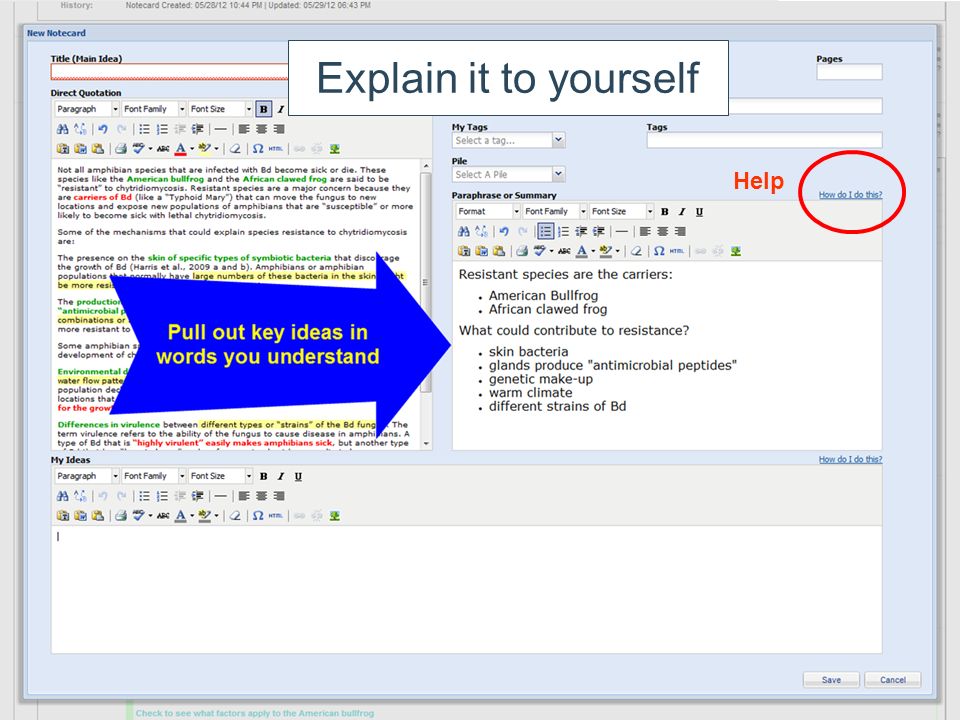Image resolution: width=960 pixels, height=720 pixels.
Task: Toggle Underline in Paraphrase or Summary toolbar
Action: 699,211
